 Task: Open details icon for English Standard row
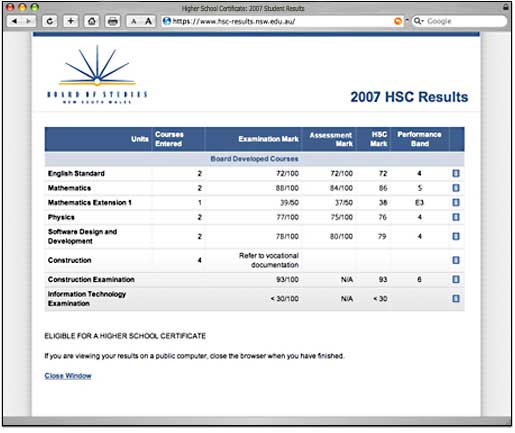coord(456,173)
